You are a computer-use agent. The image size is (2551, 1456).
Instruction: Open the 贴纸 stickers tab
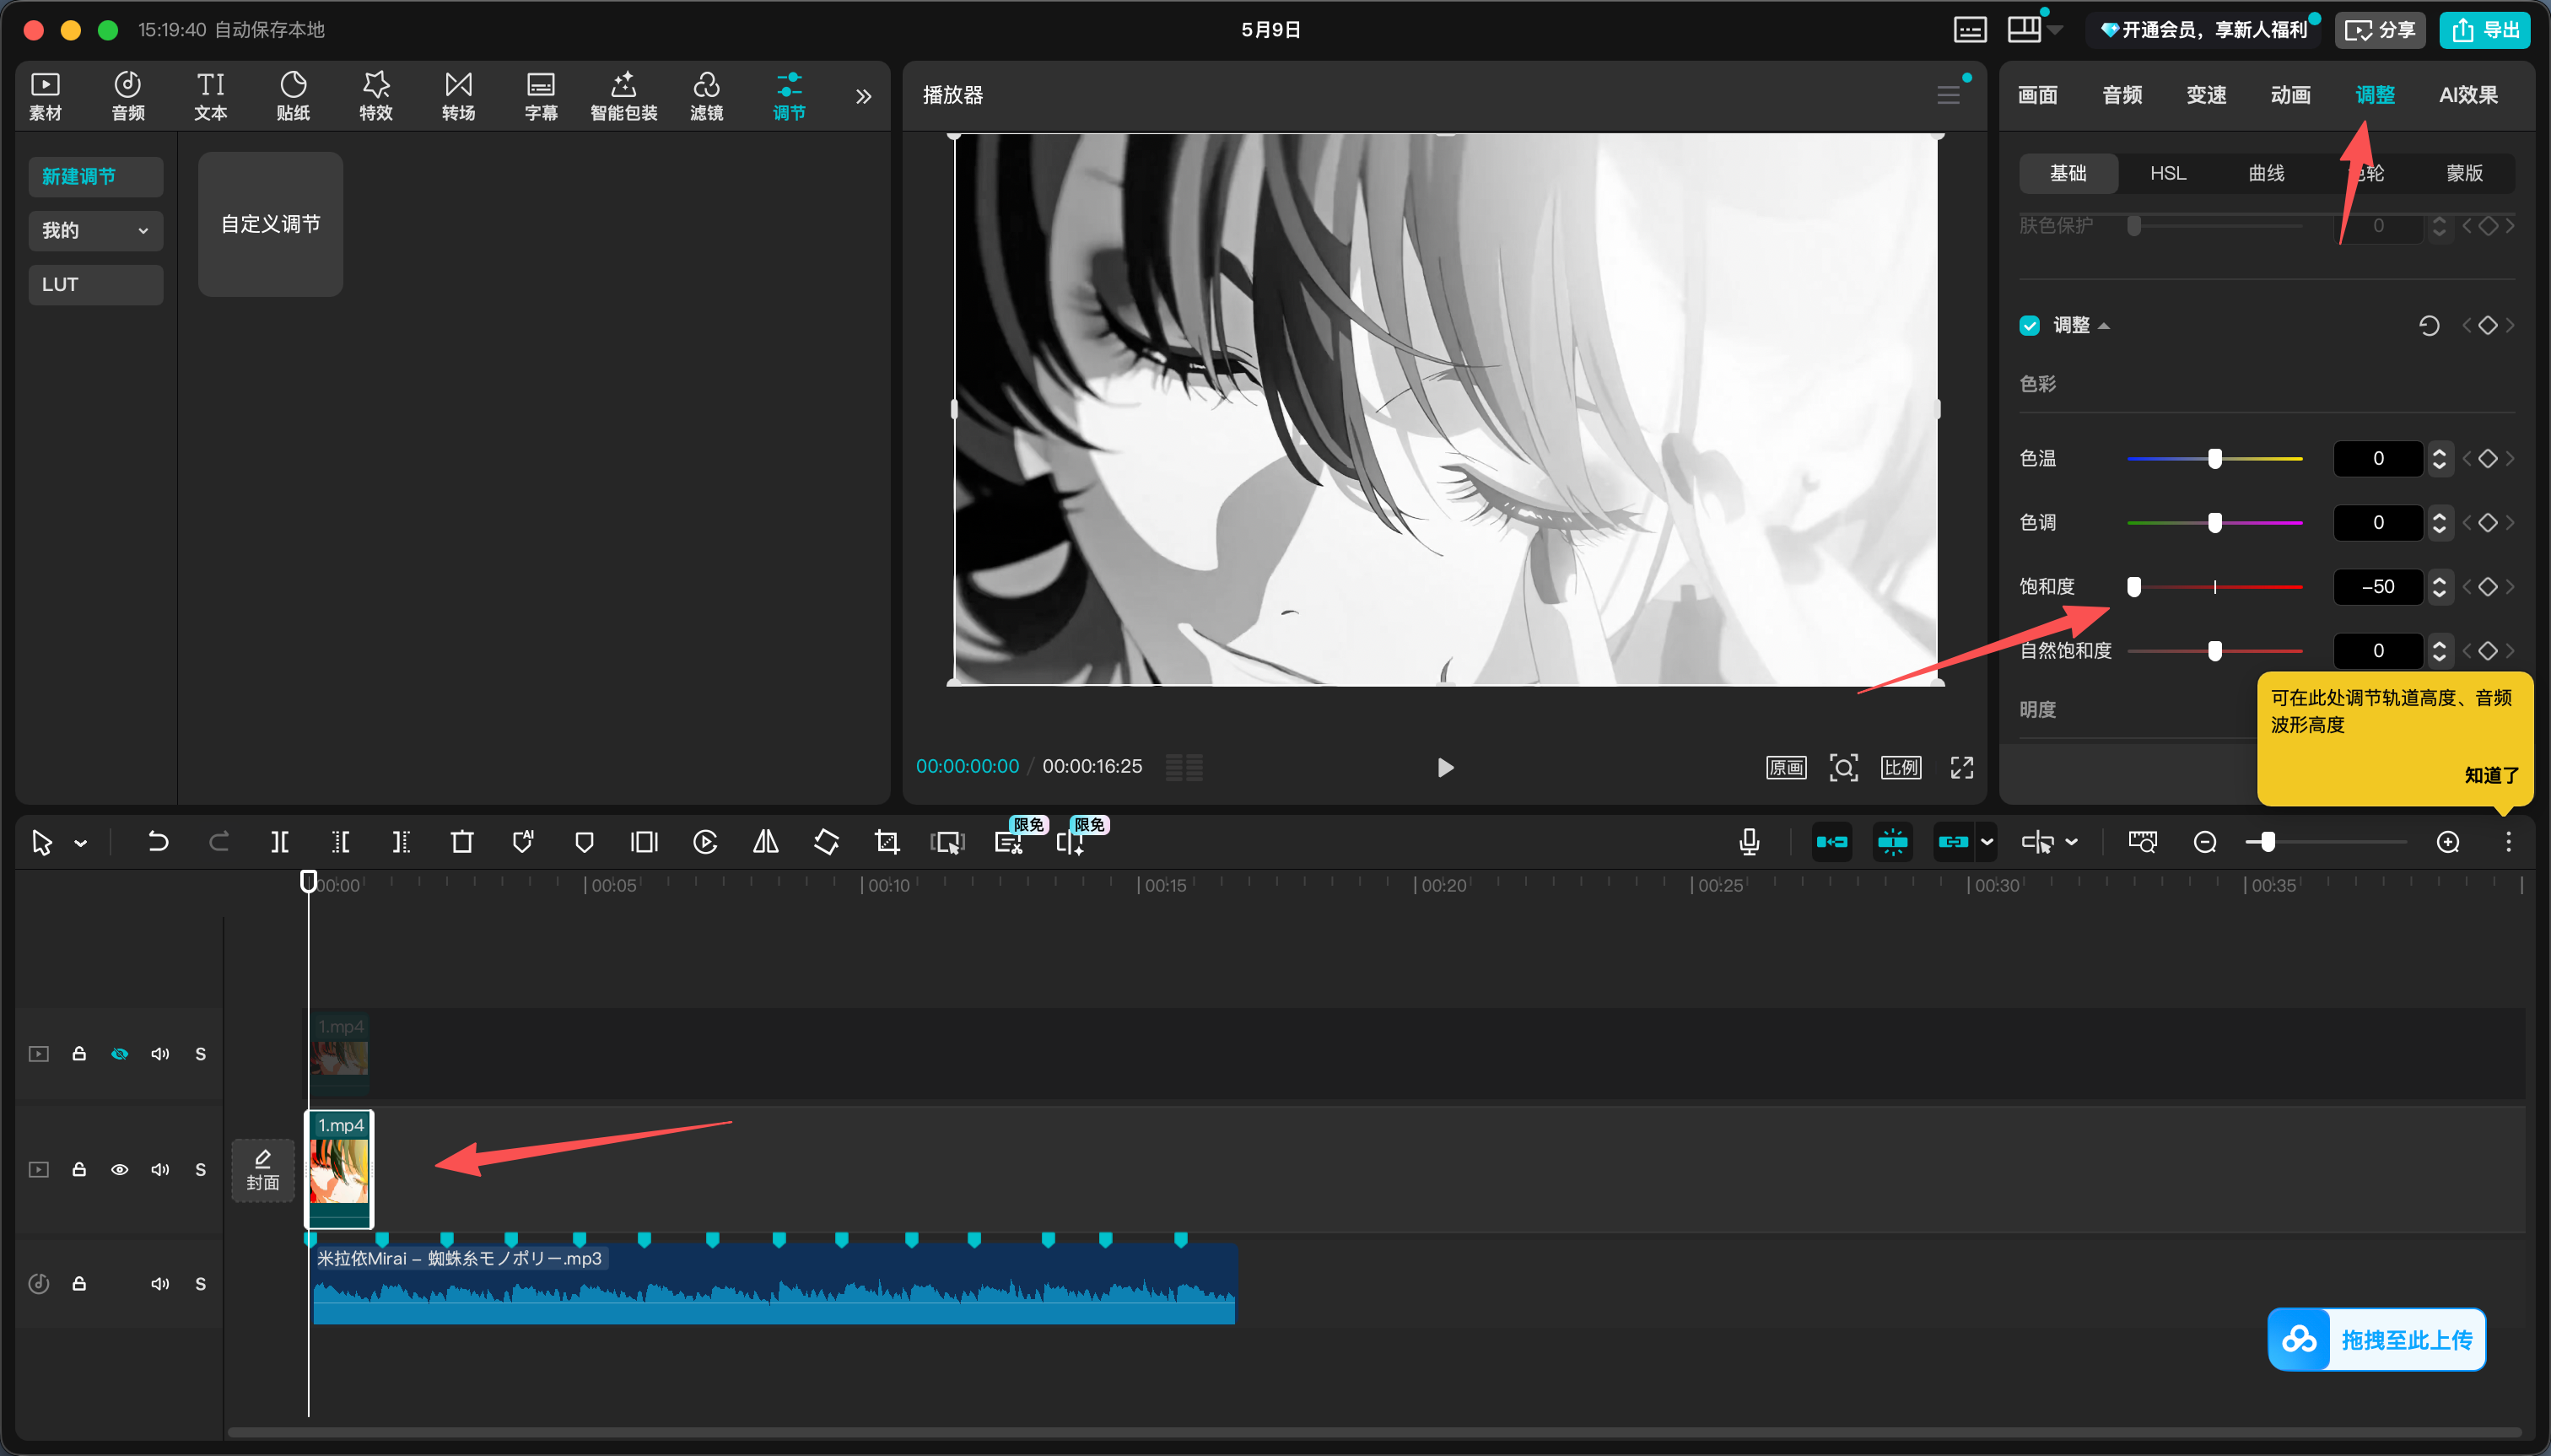click(293, 96)
